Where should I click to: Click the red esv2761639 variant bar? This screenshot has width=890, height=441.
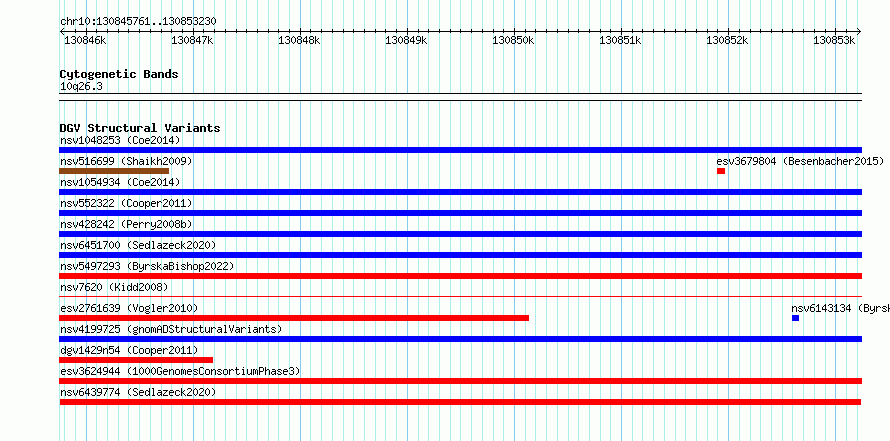coord(294,318)
